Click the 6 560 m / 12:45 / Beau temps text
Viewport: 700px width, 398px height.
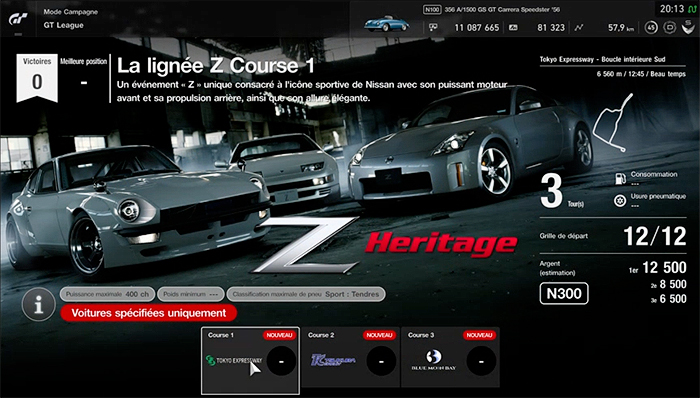[641, 74]
